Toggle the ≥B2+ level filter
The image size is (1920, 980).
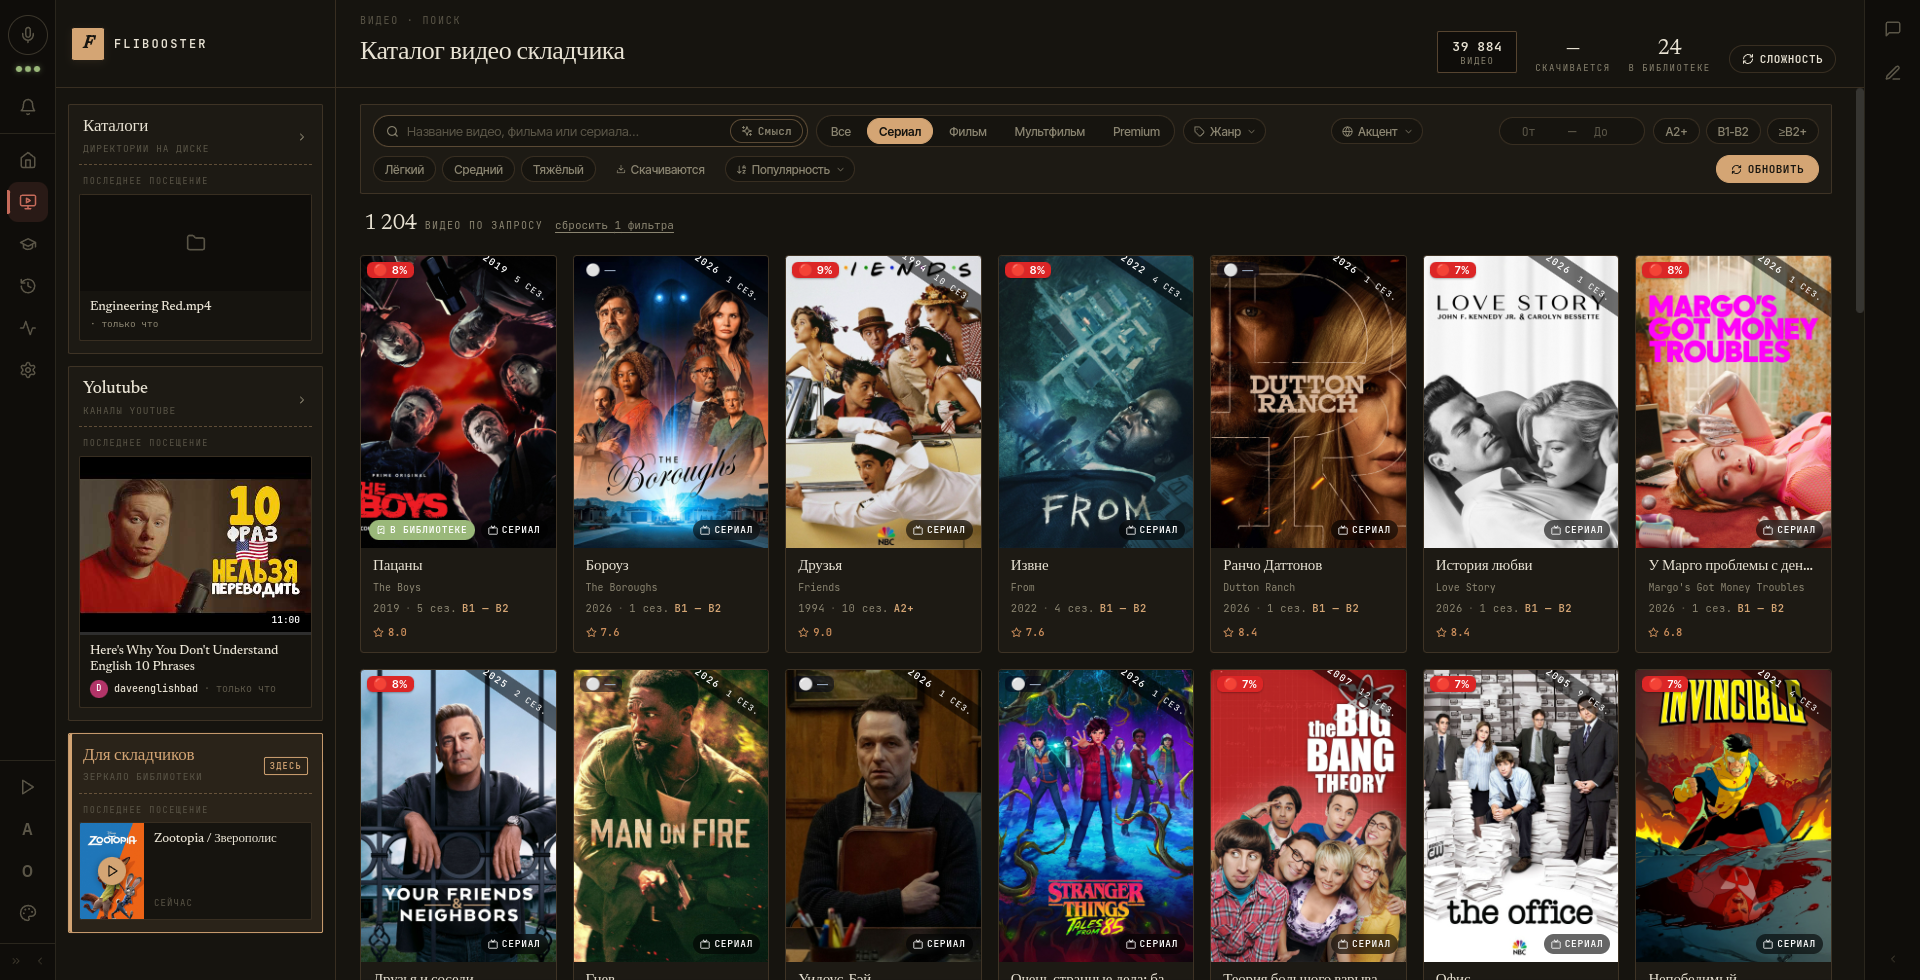click(1793, 132)
